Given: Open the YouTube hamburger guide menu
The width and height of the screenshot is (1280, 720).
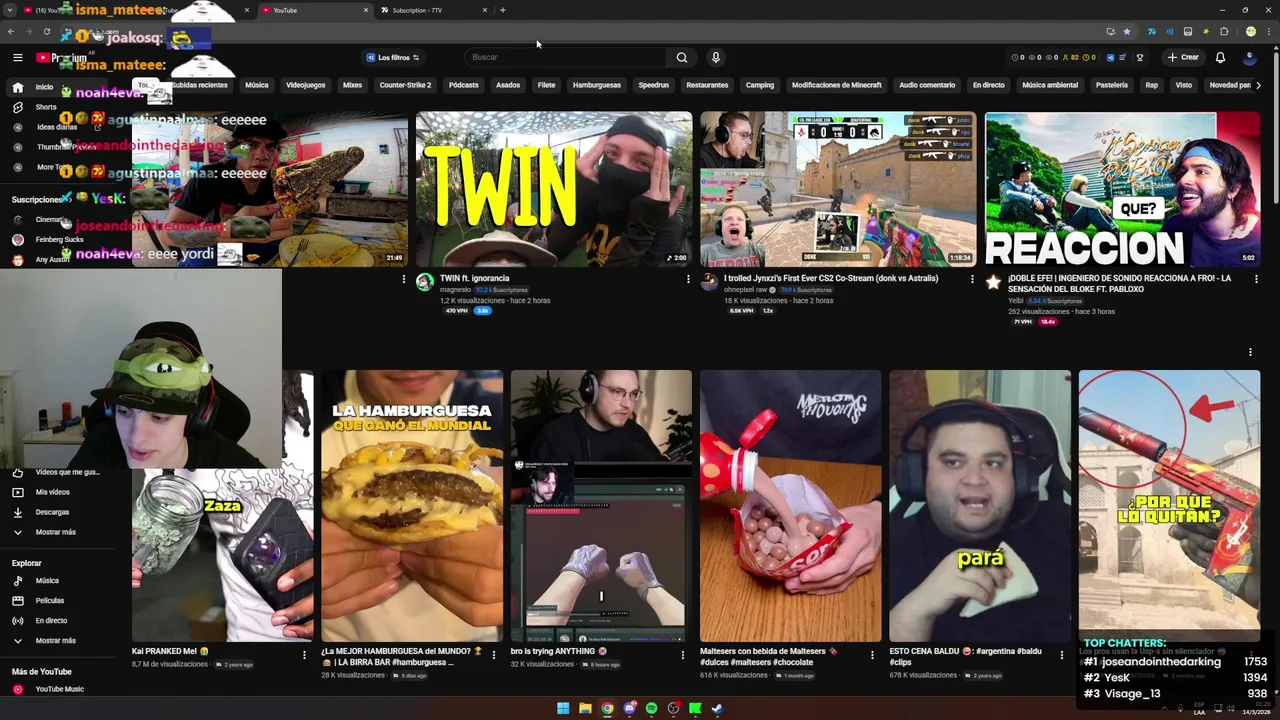Looking at the screenshot, I should click(x=17, y=57).
